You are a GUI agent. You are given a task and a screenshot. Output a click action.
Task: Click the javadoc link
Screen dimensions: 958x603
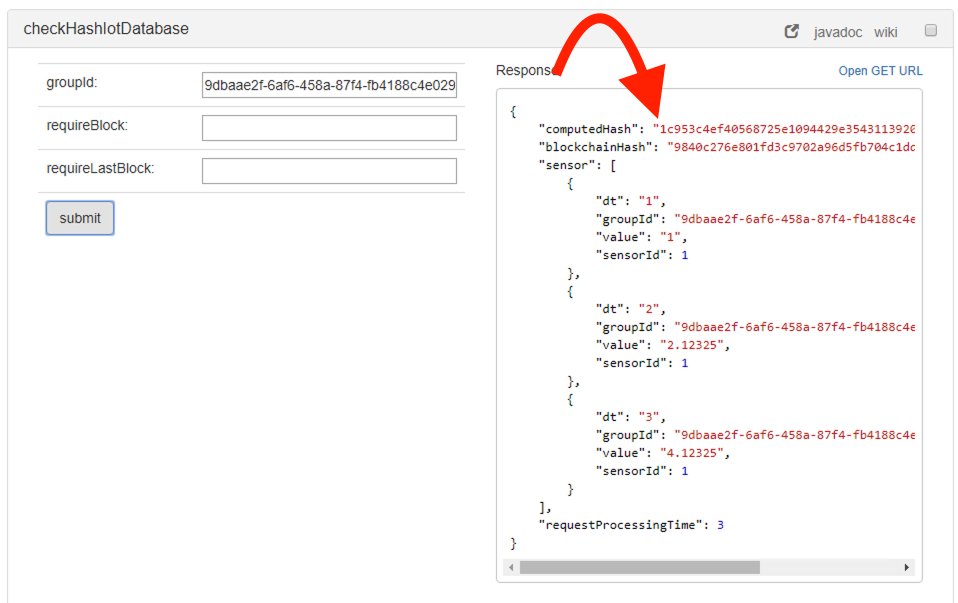(x=837, y=31)
